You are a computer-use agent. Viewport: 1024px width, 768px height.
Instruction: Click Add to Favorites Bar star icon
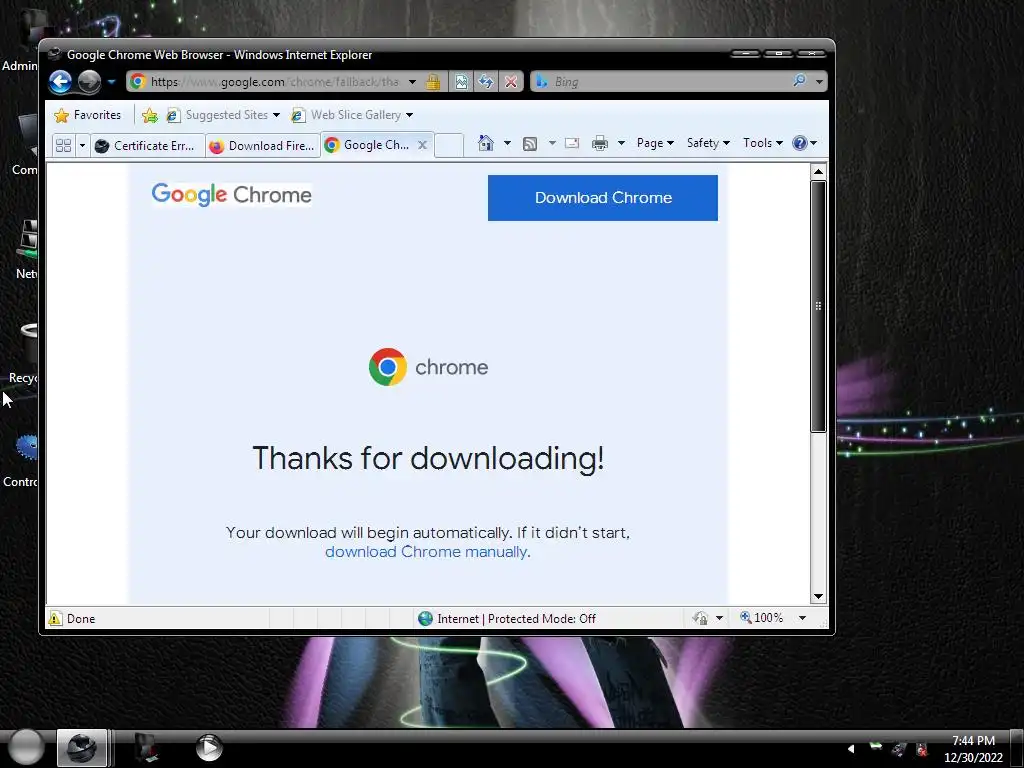[x=150, y=116]
